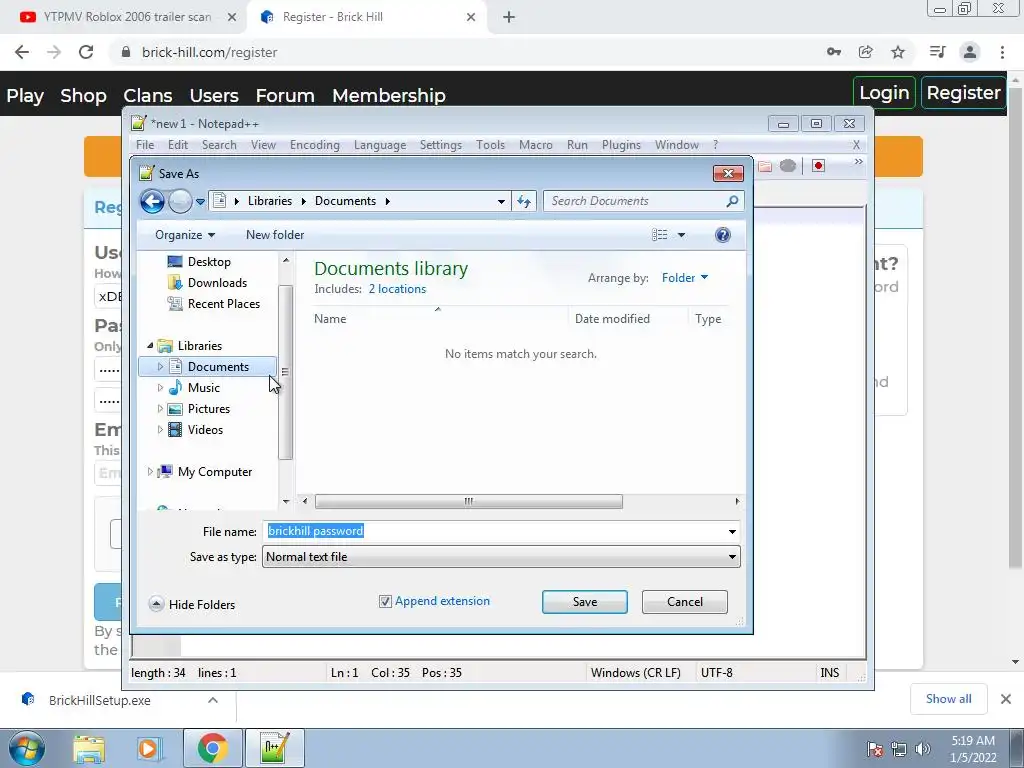Expand the Pictures library node

click(160, 409)
